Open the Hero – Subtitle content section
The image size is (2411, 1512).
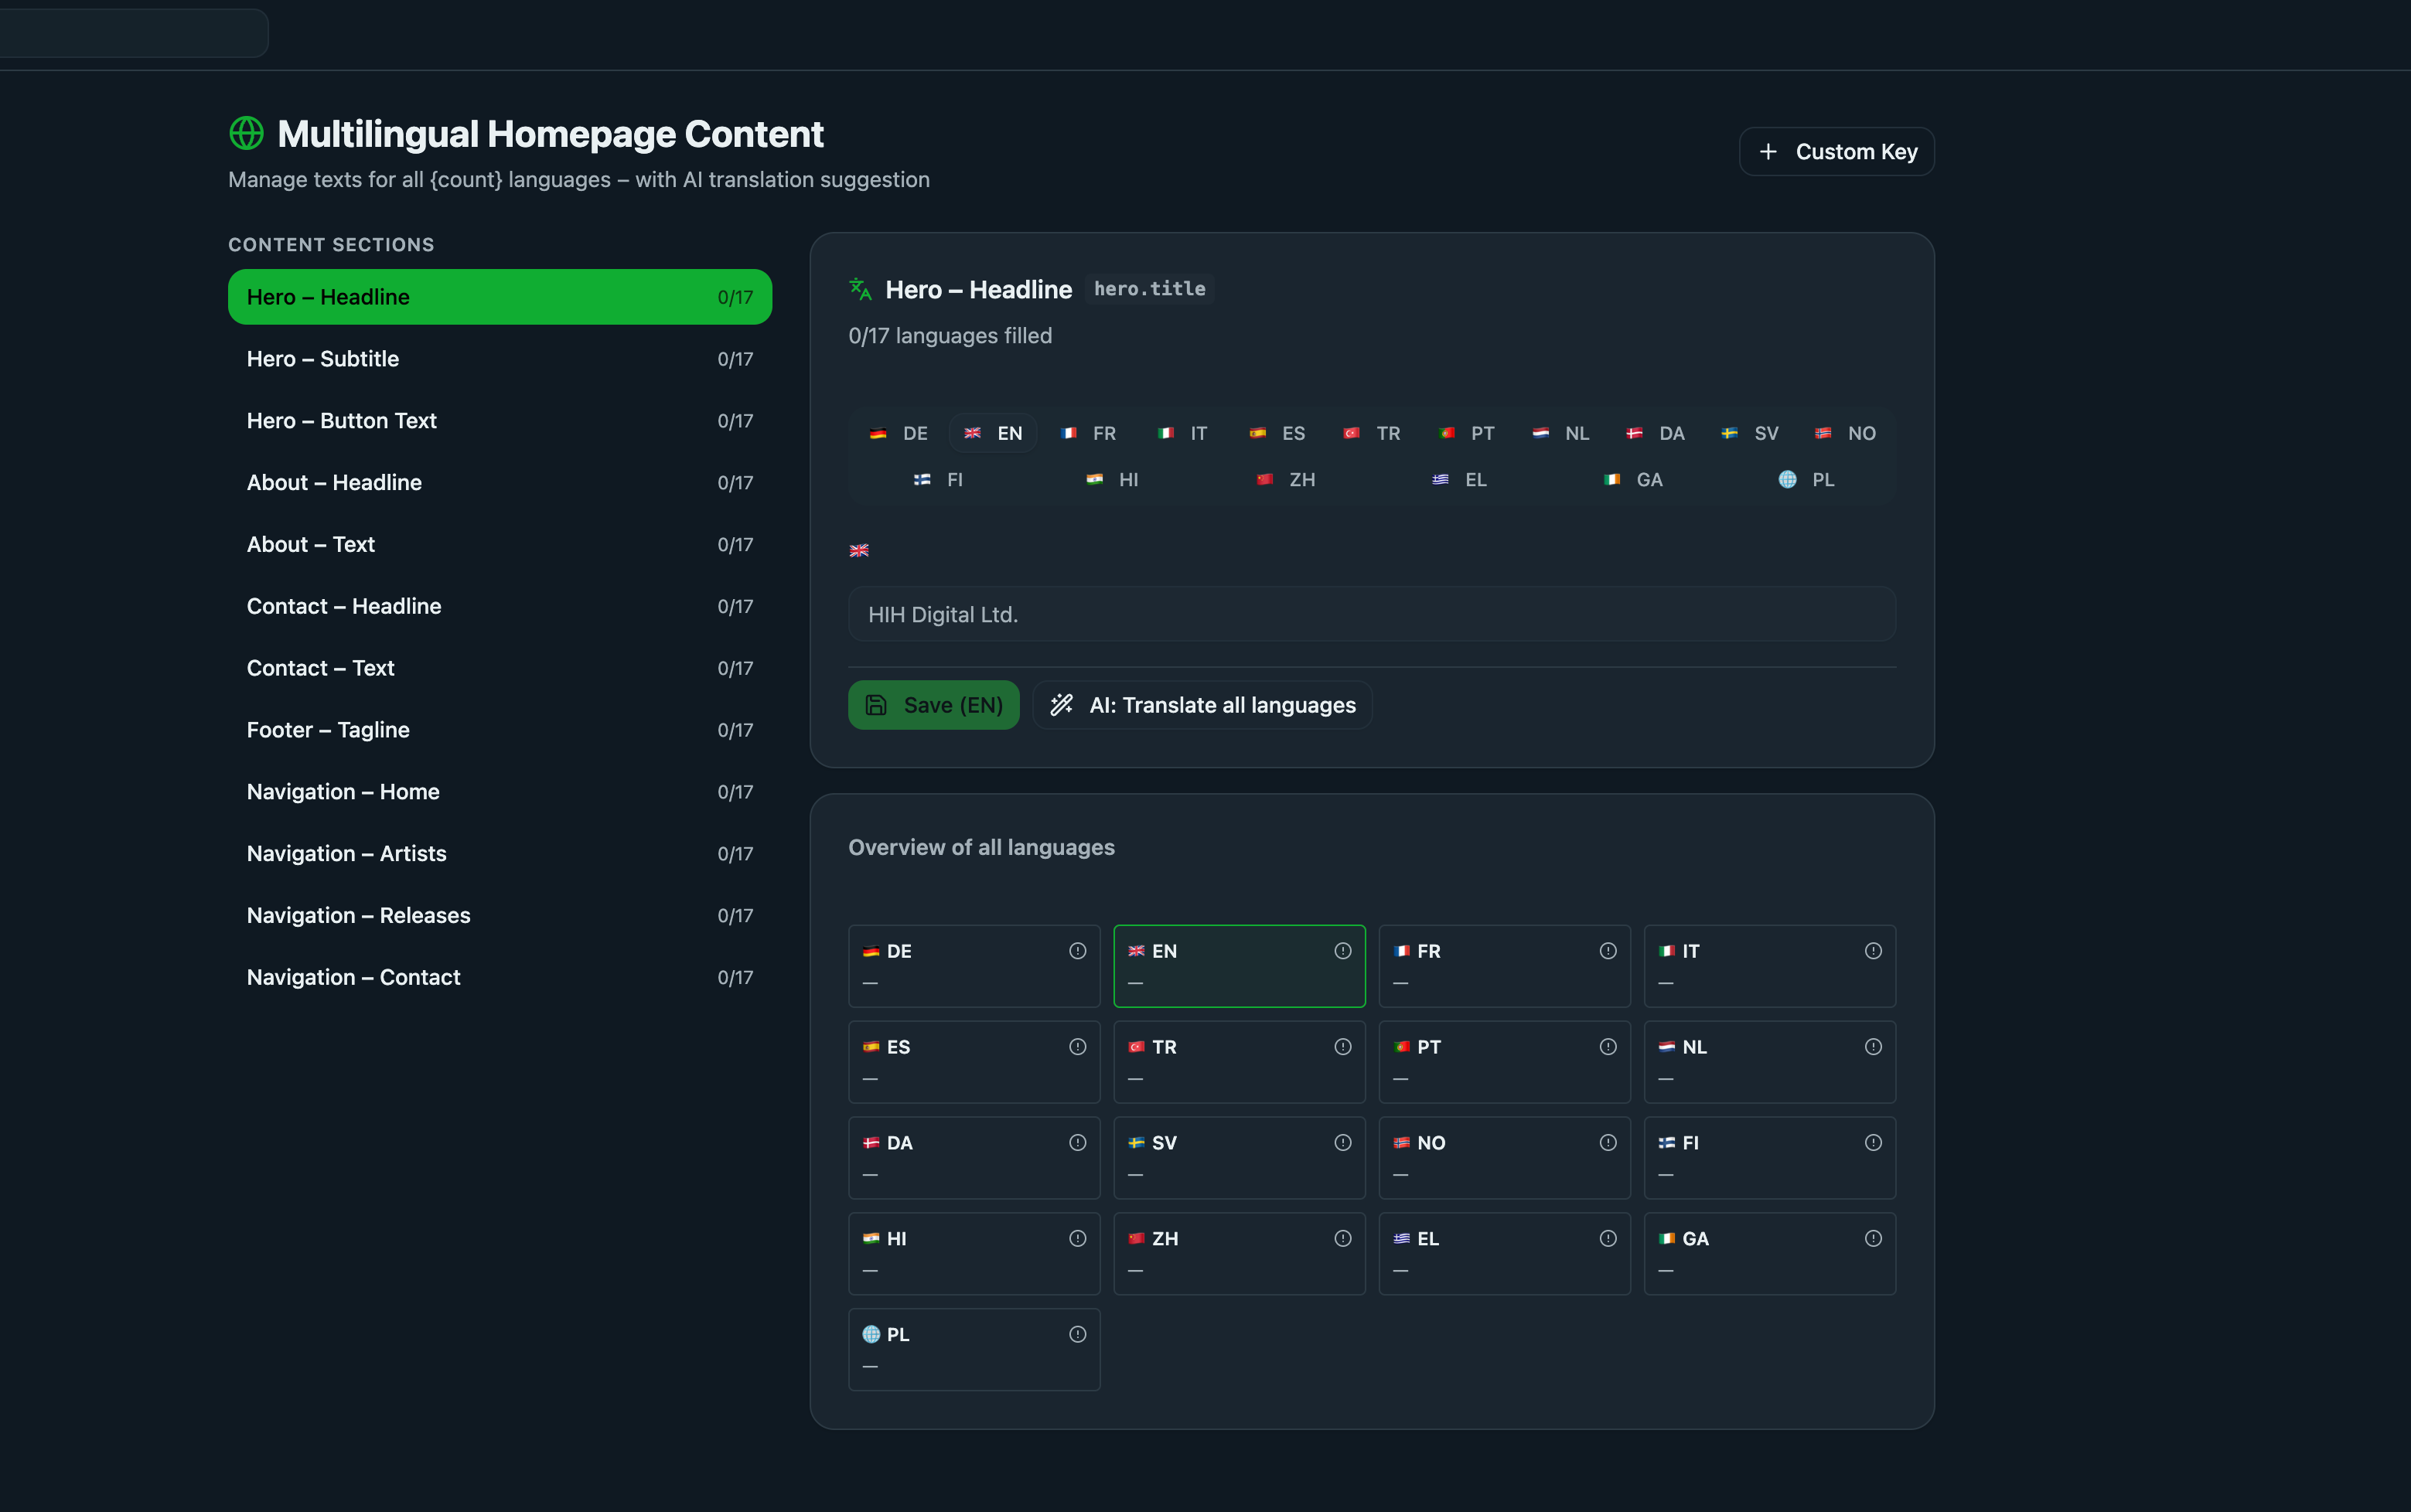click(500, 359)
